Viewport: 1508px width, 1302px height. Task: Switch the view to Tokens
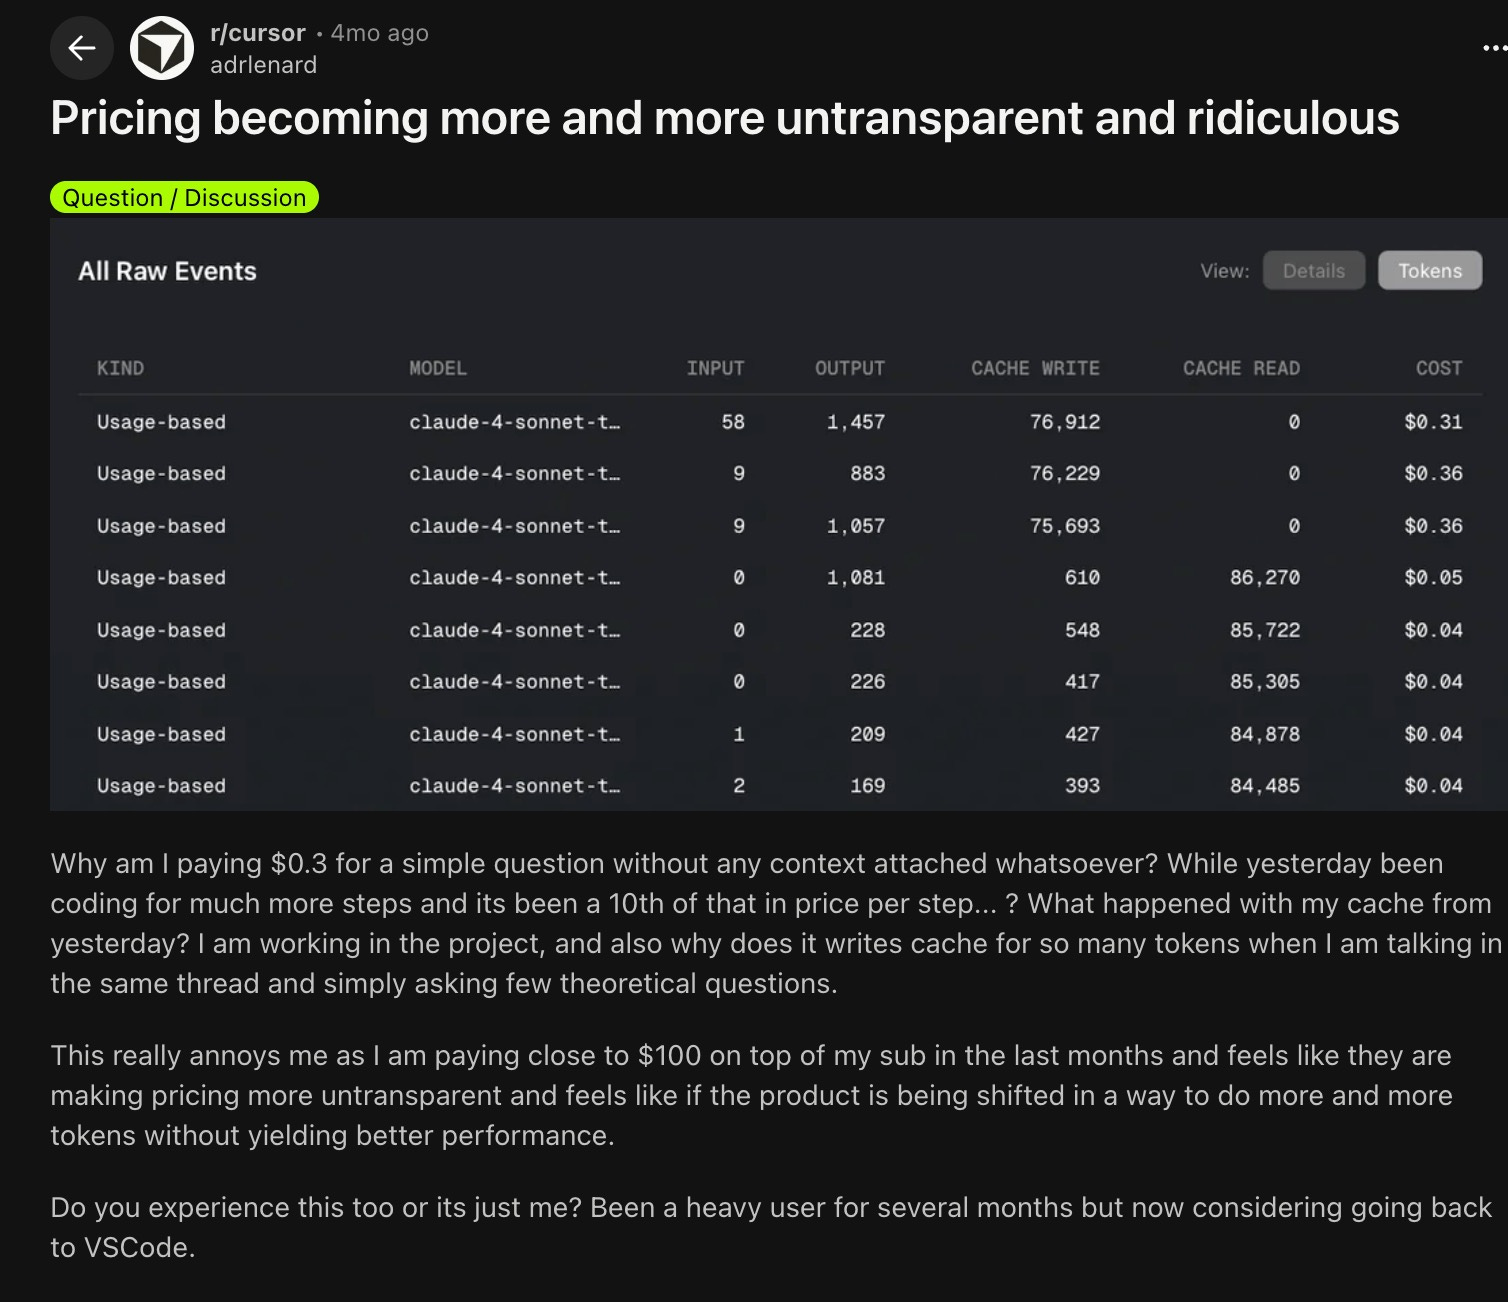point(1429,270)
